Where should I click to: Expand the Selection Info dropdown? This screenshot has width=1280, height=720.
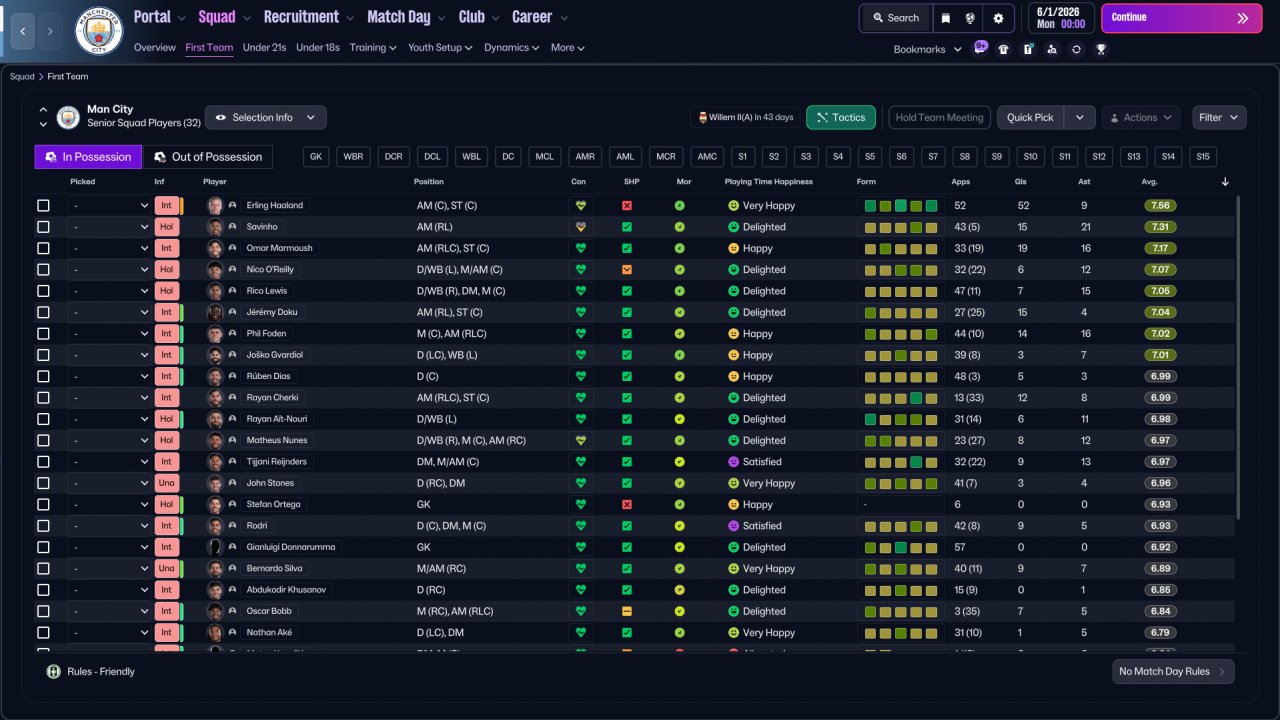pos(265,118)
